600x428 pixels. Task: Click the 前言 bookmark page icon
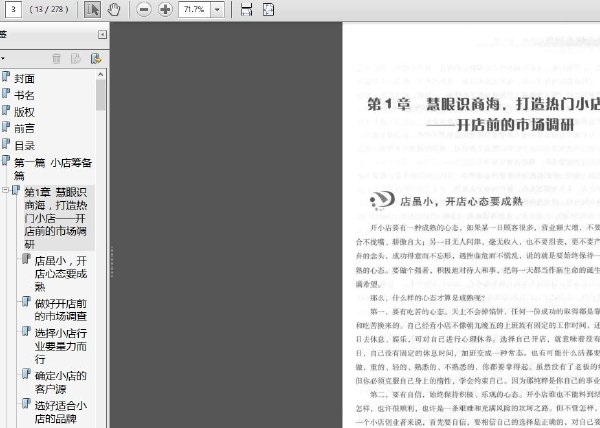pos(6,127)
